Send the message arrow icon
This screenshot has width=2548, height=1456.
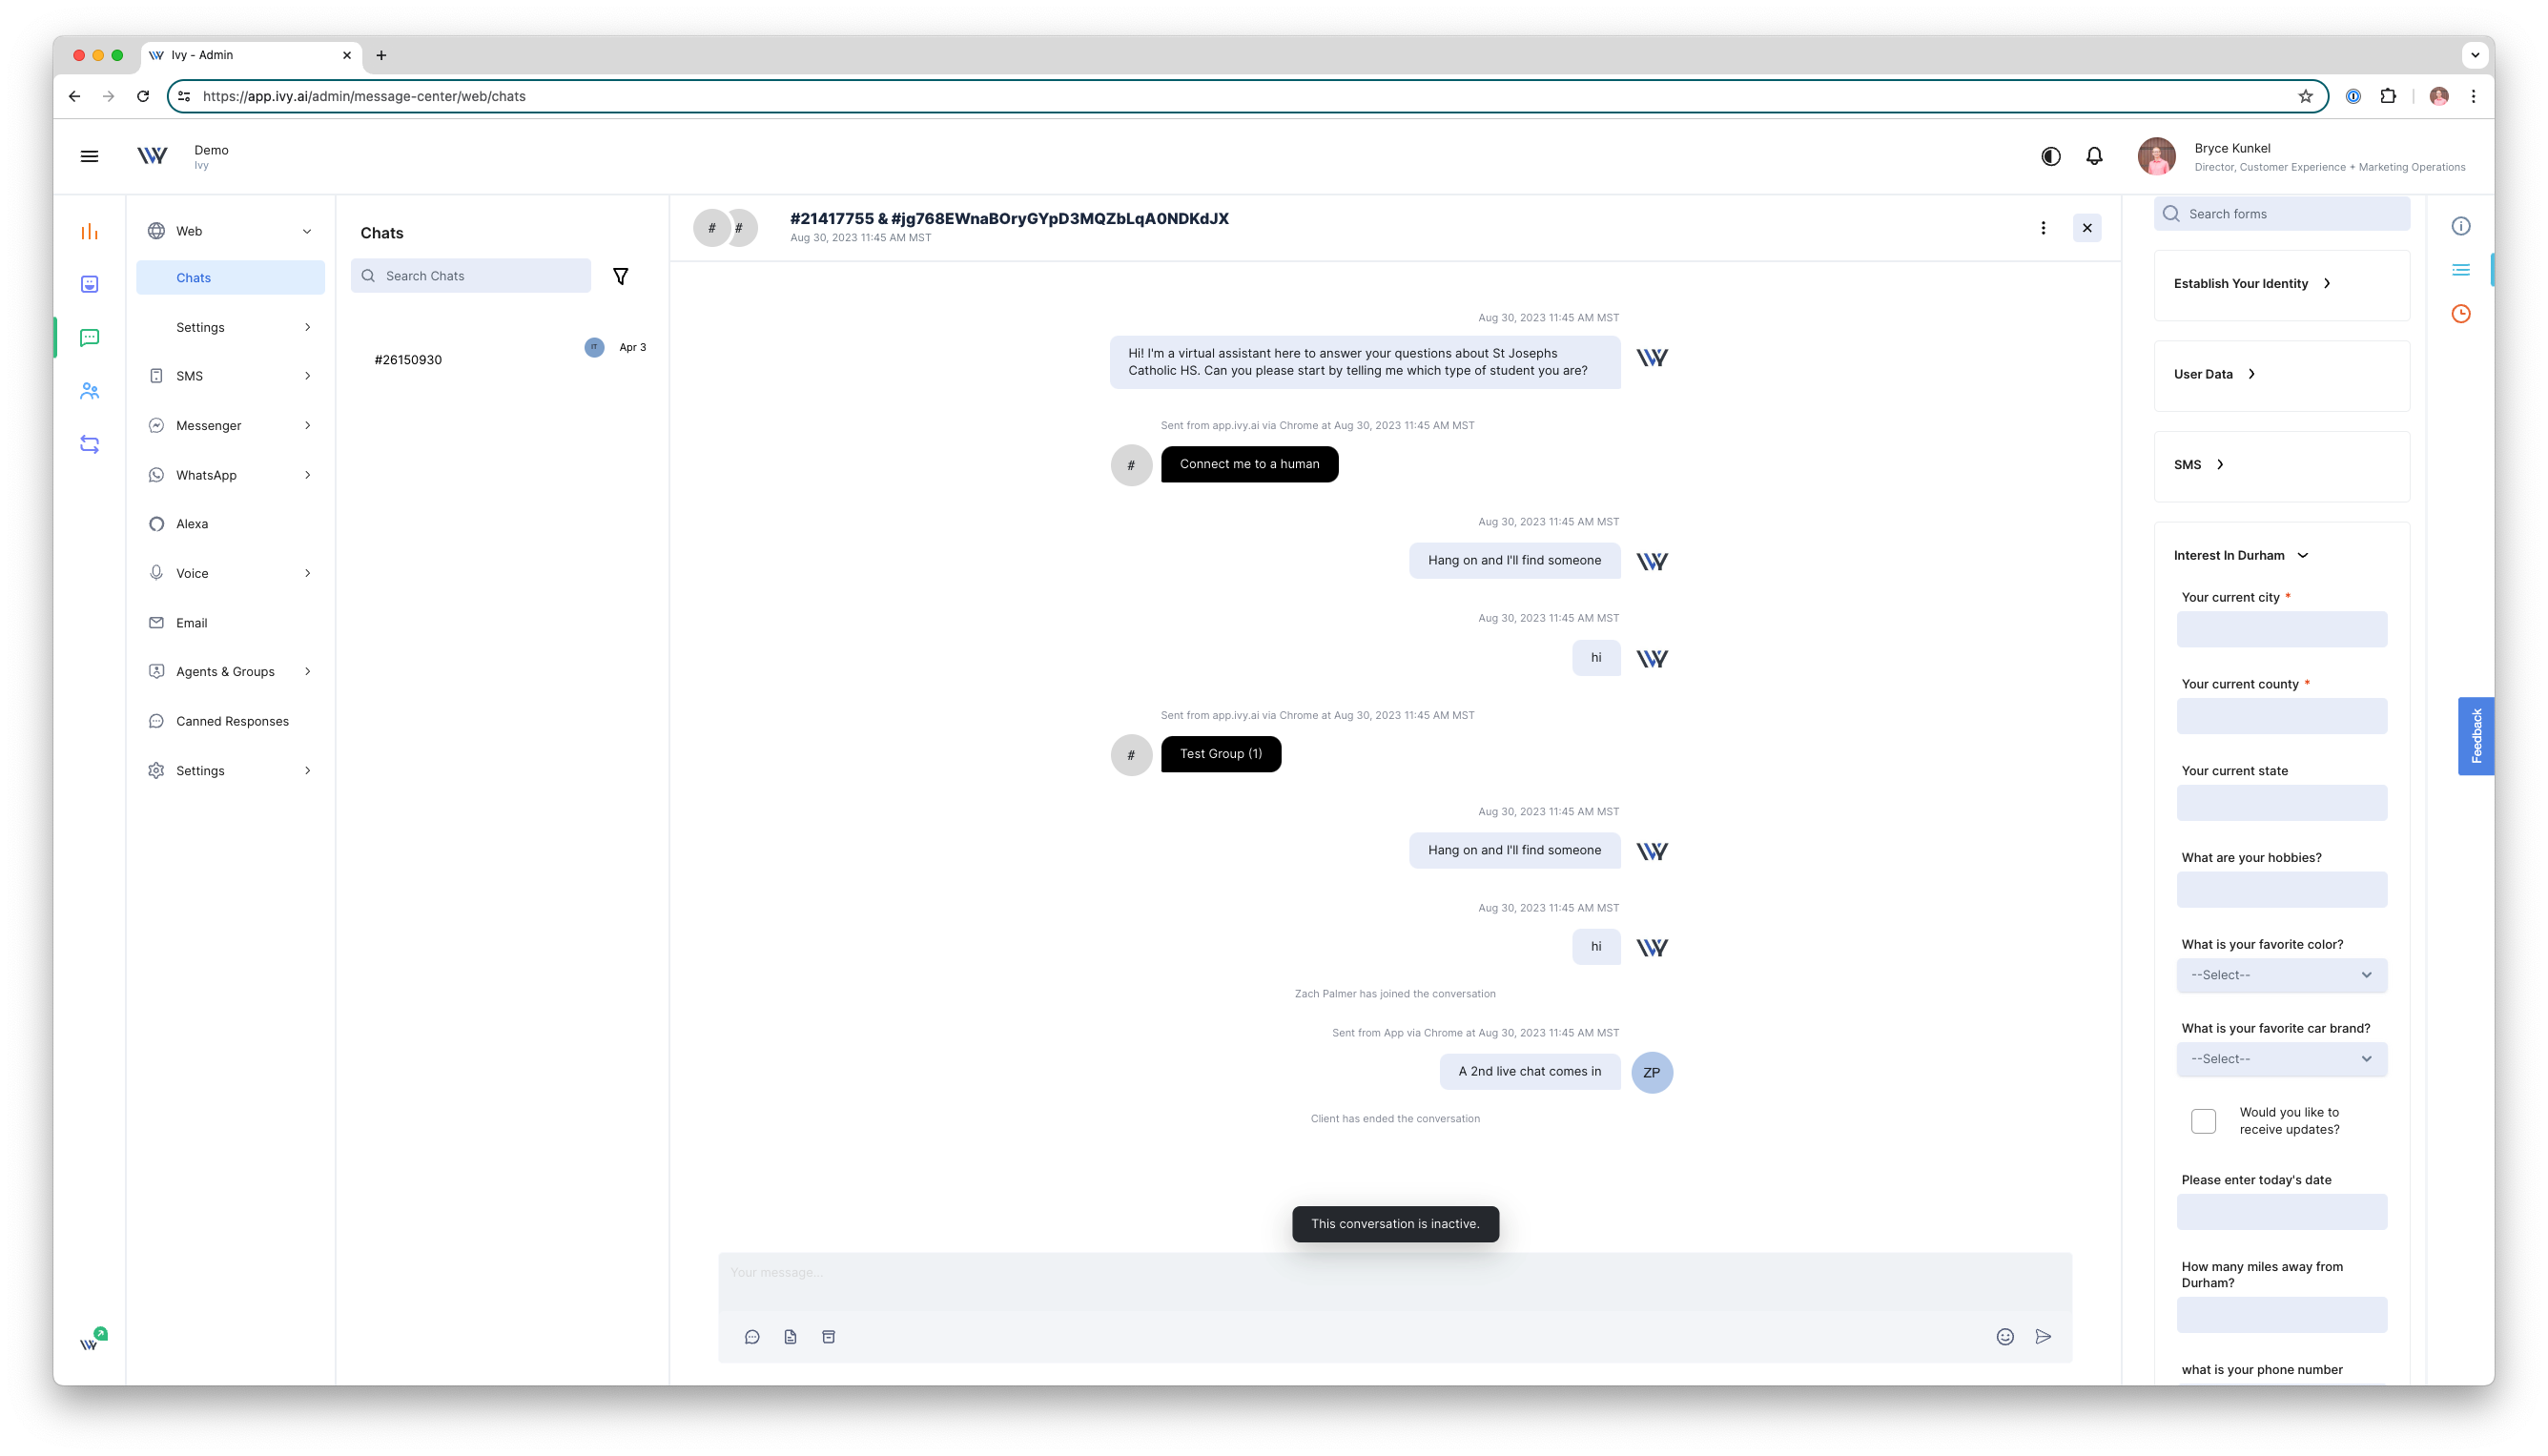tap(2043, 1337)
